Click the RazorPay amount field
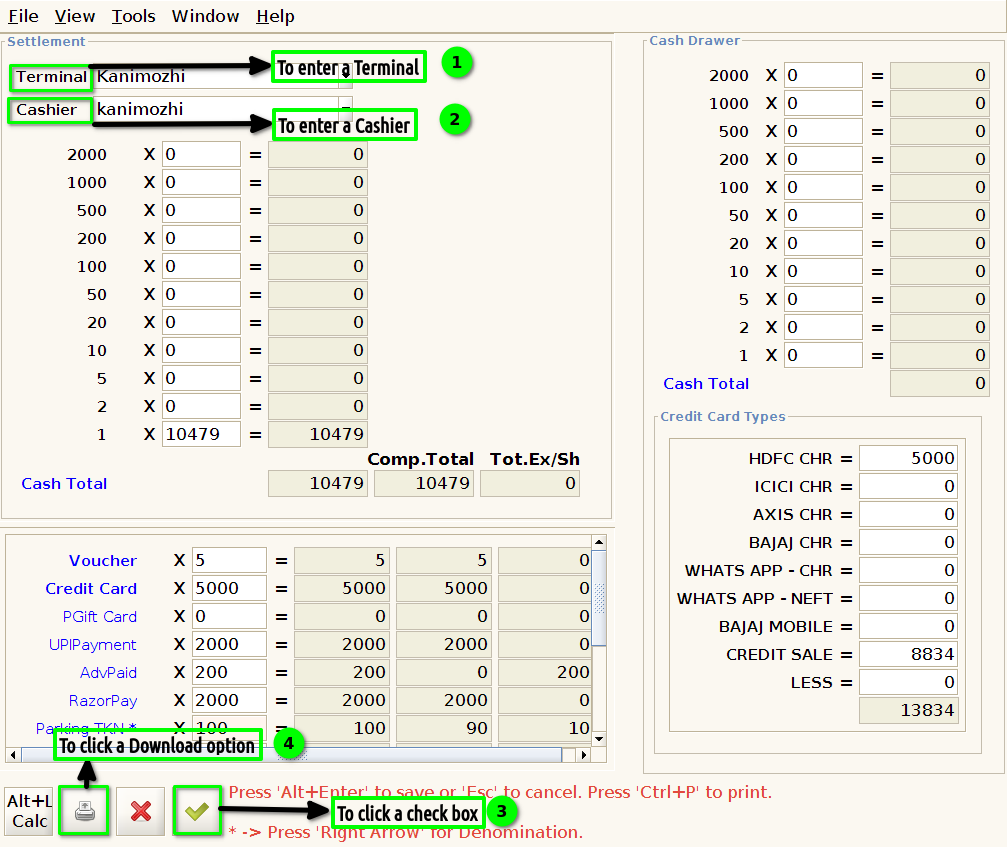 [229, 701]
